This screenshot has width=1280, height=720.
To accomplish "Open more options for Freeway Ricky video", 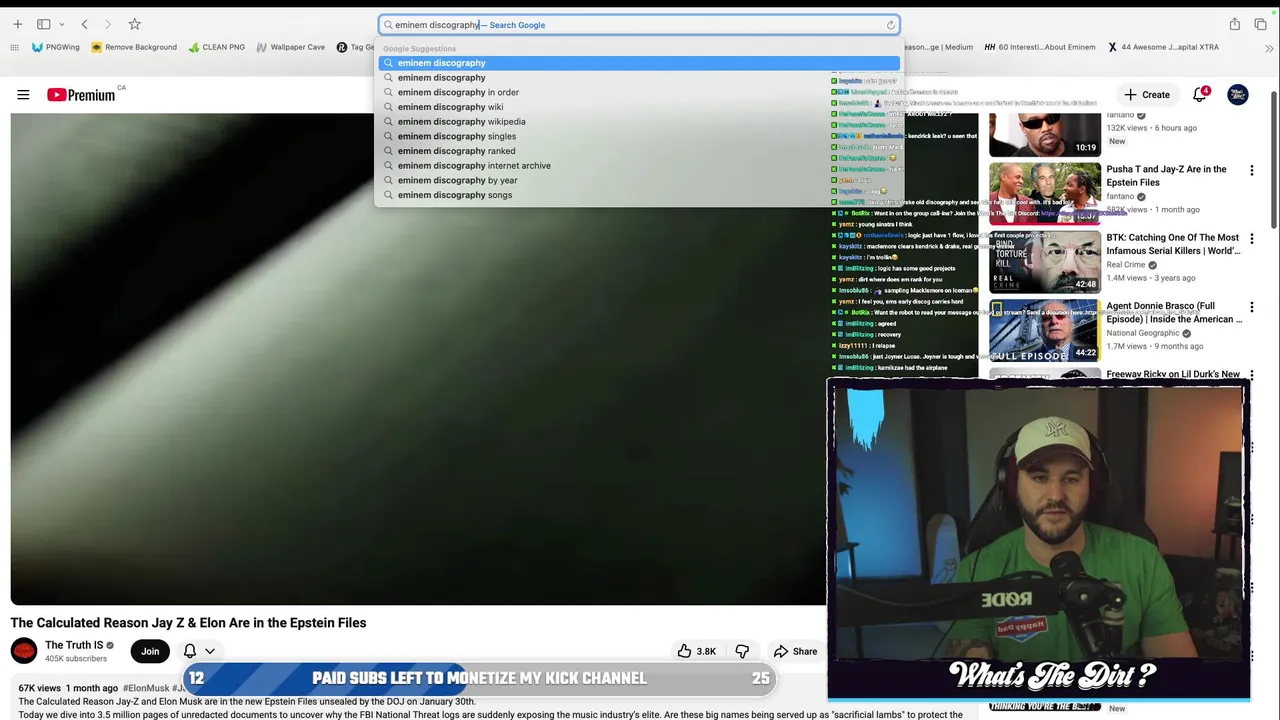I will 1251,375.
